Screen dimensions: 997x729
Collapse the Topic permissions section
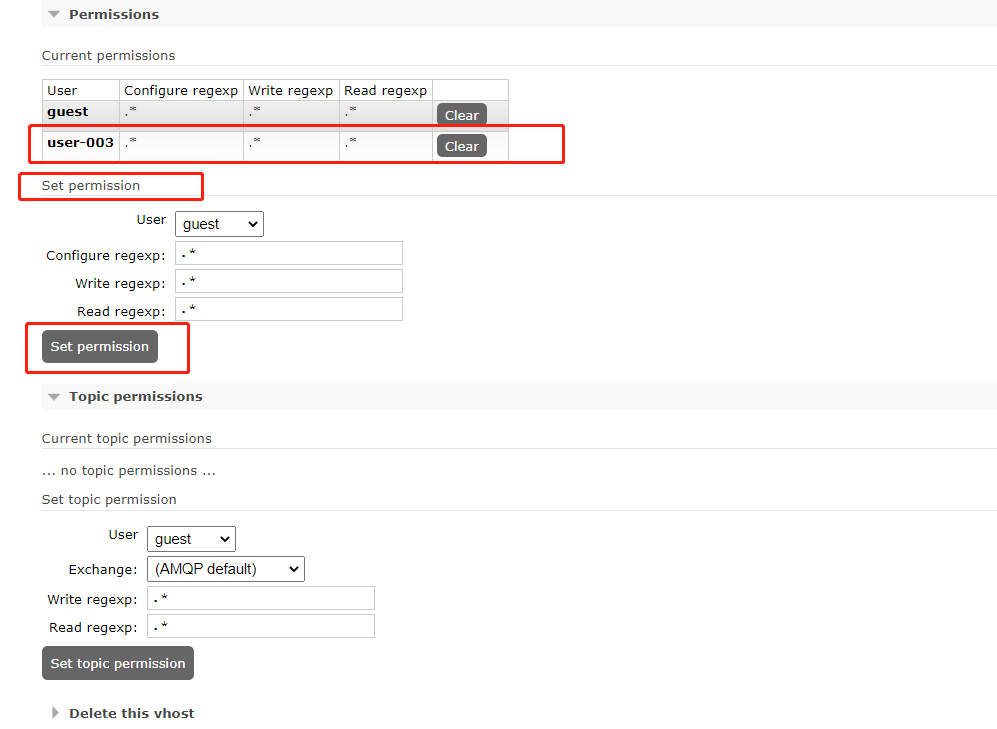pos(135,397)
